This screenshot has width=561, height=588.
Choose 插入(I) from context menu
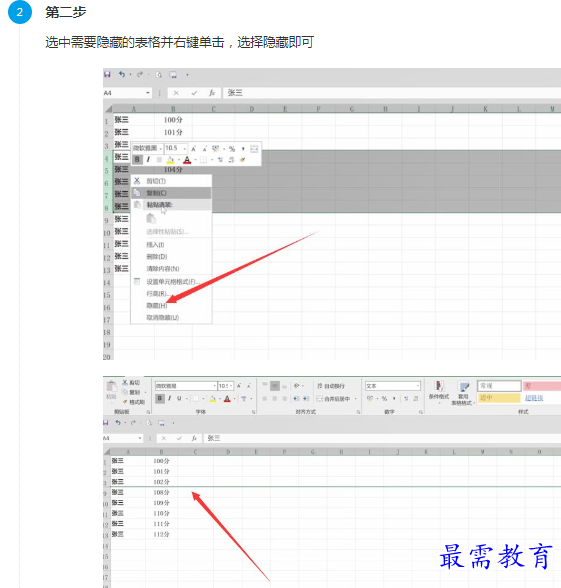click(171, 245)
